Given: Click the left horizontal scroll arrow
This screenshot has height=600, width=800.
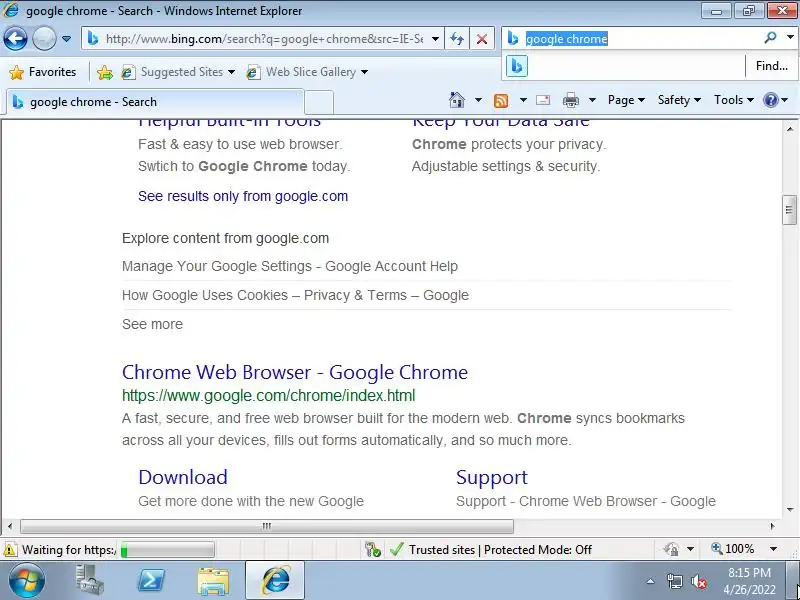Looking at the screenshot, I should (x=10, y=526).
